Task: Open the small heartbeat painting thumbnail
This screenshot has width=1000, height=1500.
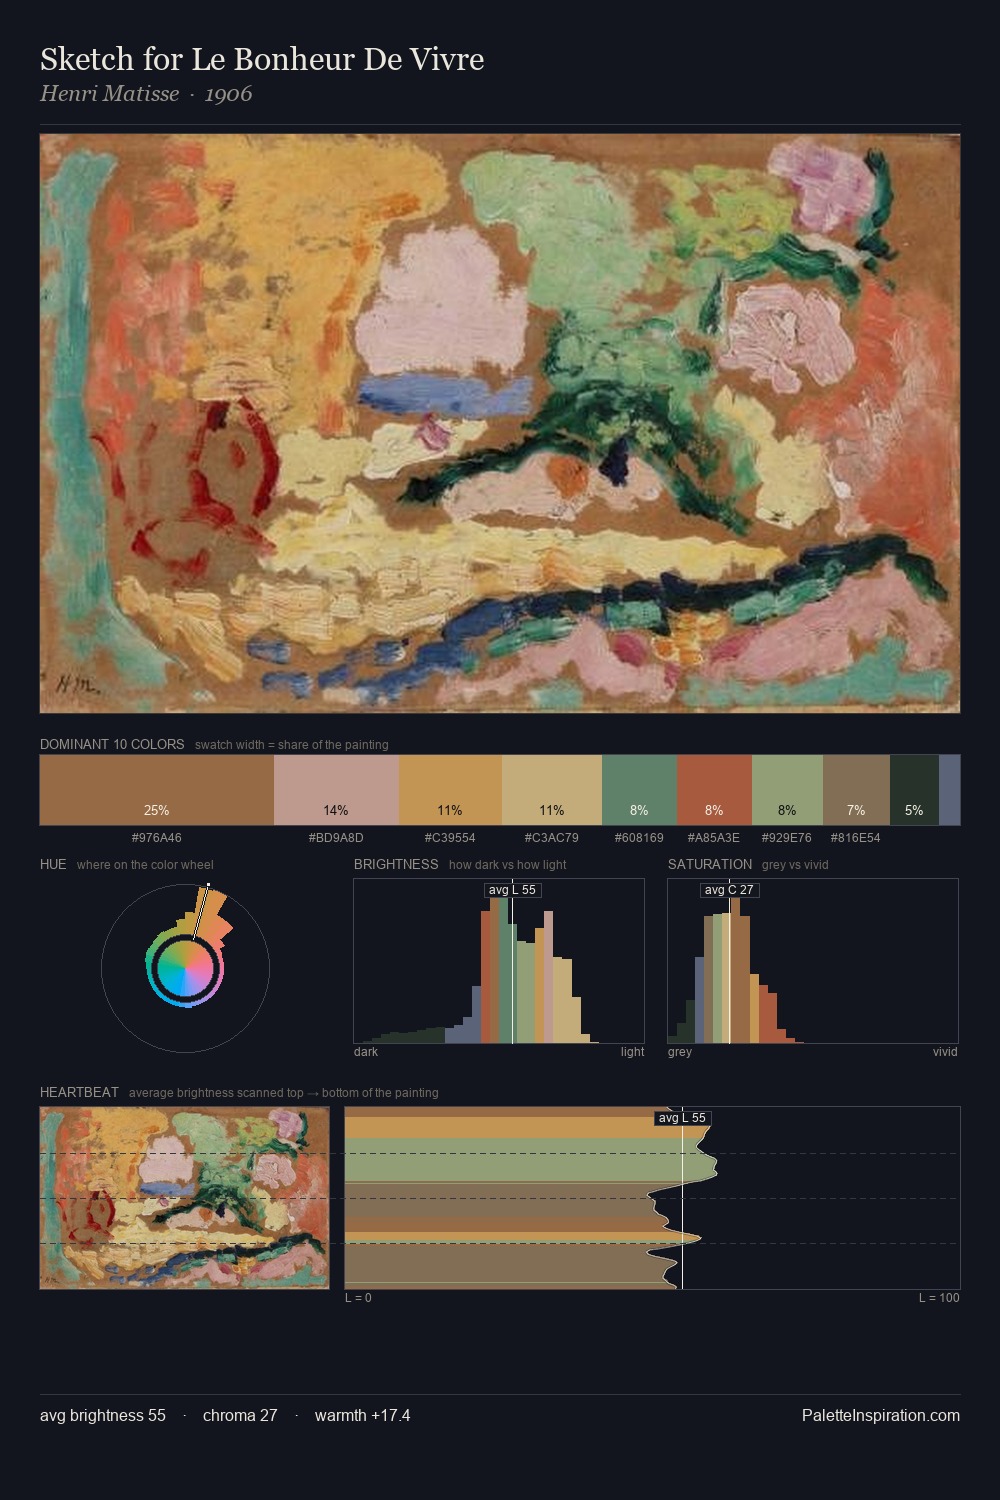Action: pos(184,1198)
